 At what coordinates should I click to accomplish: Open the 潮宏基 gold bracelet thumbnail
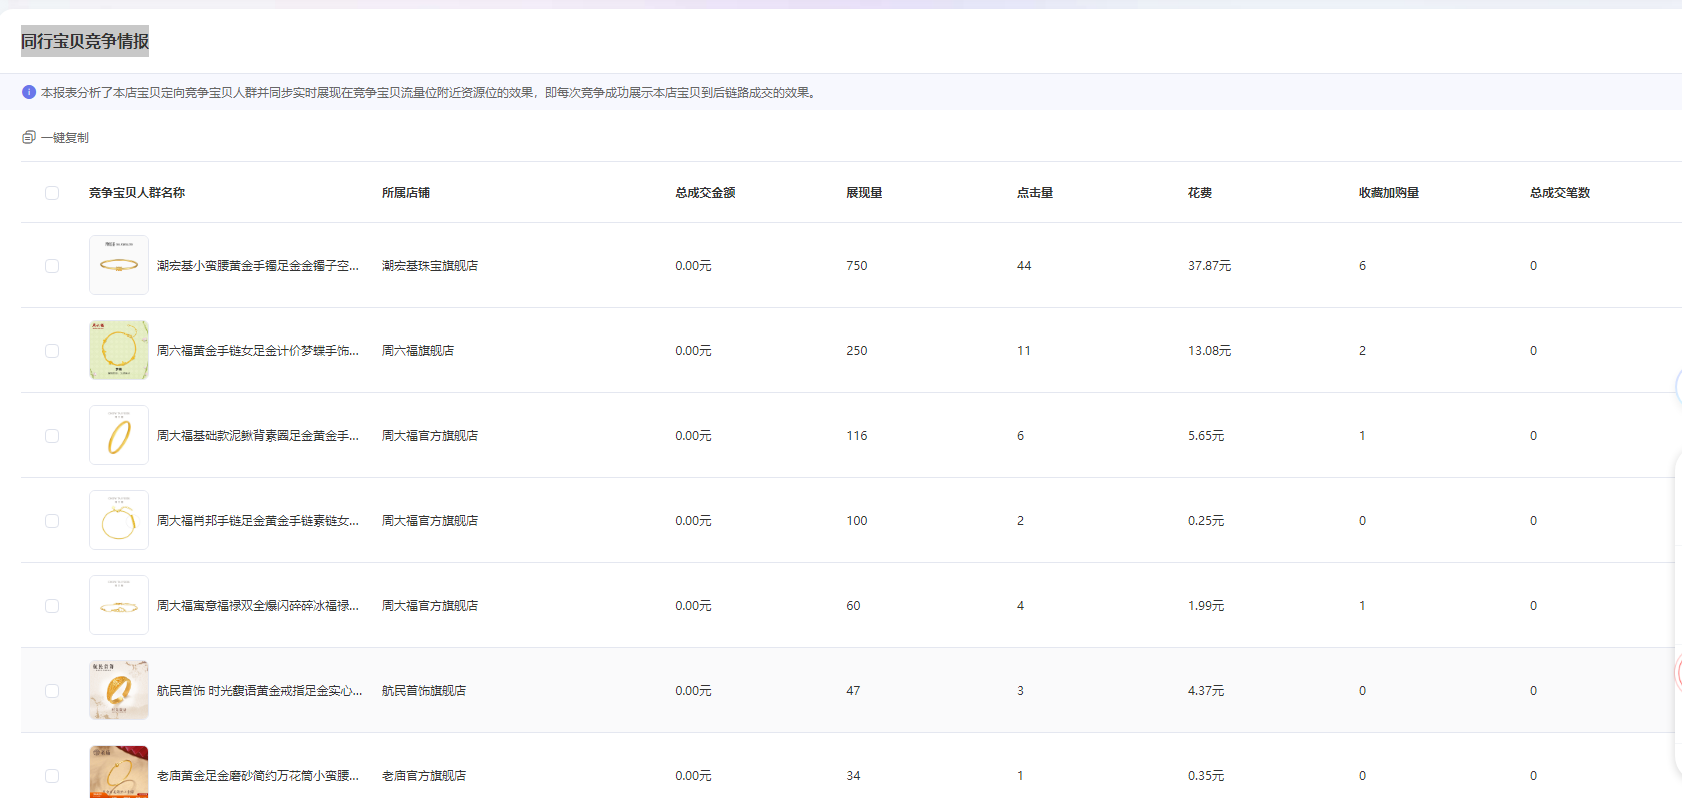tap(119, 265)
